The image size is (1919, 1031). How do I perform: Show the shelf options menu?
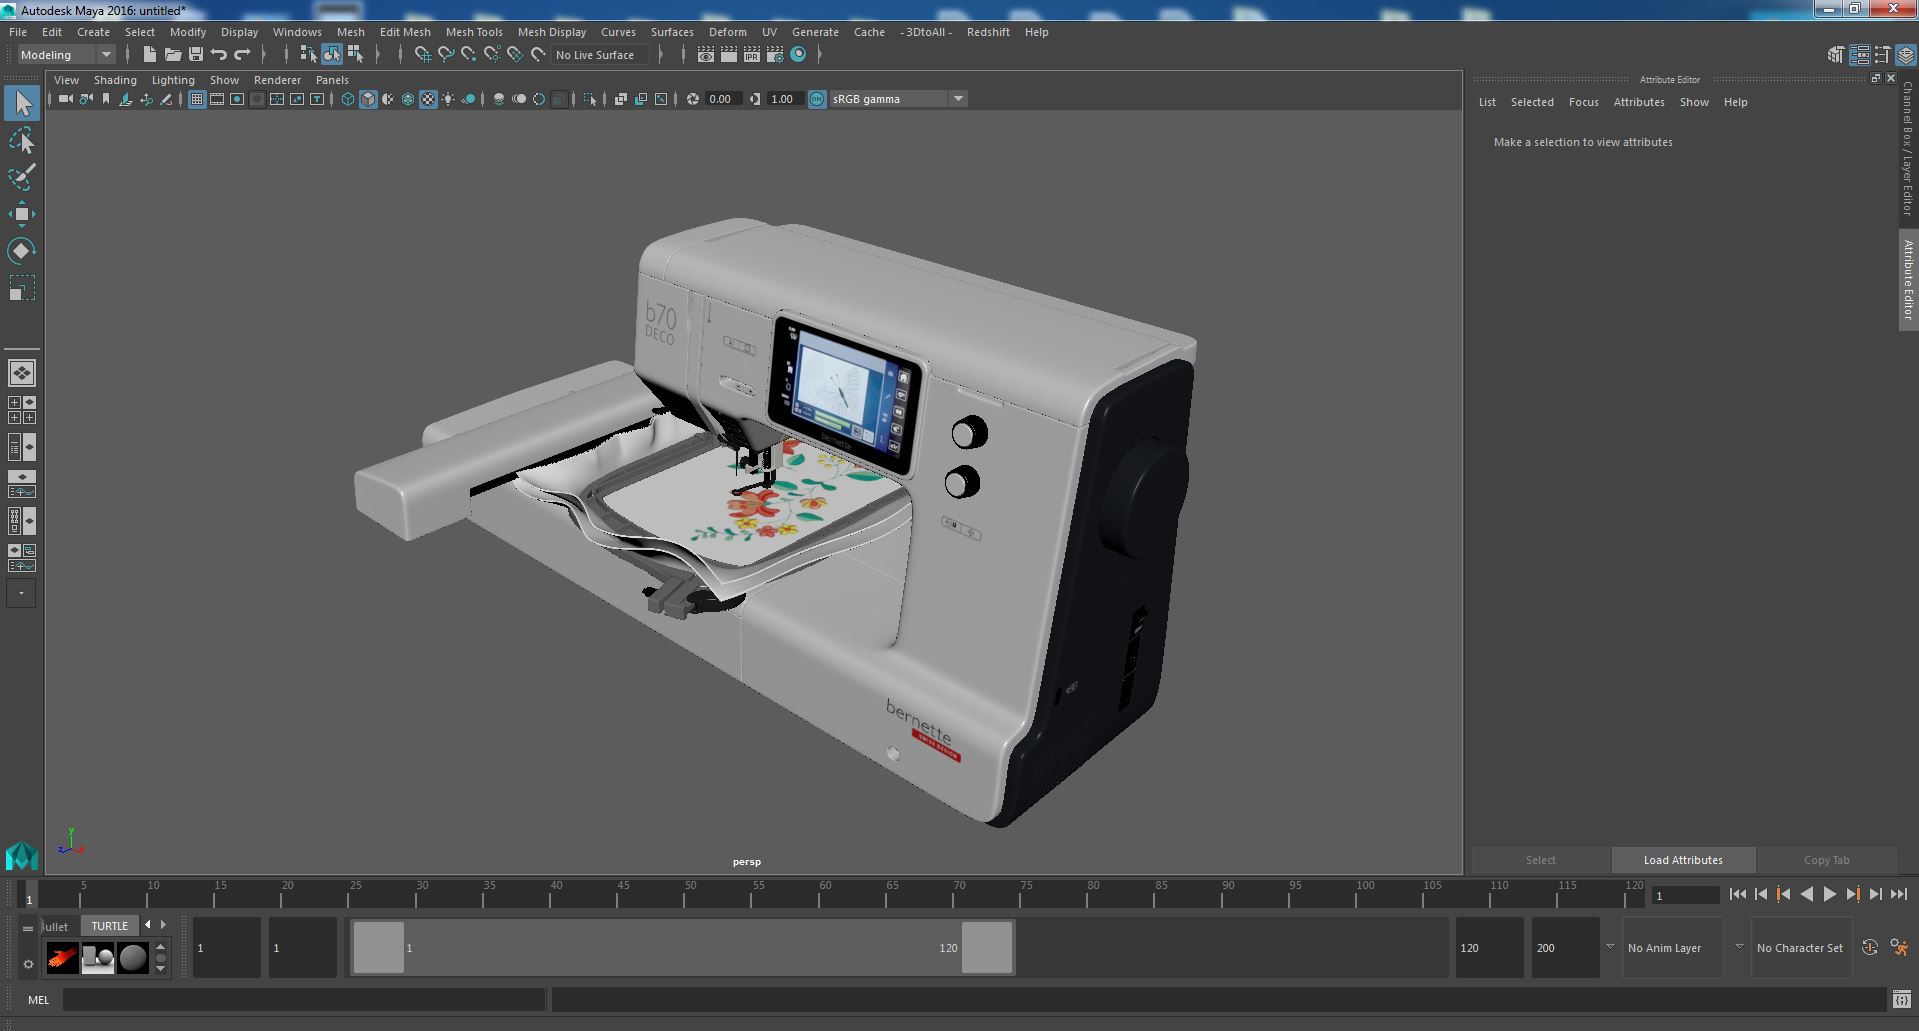point(28,964)
